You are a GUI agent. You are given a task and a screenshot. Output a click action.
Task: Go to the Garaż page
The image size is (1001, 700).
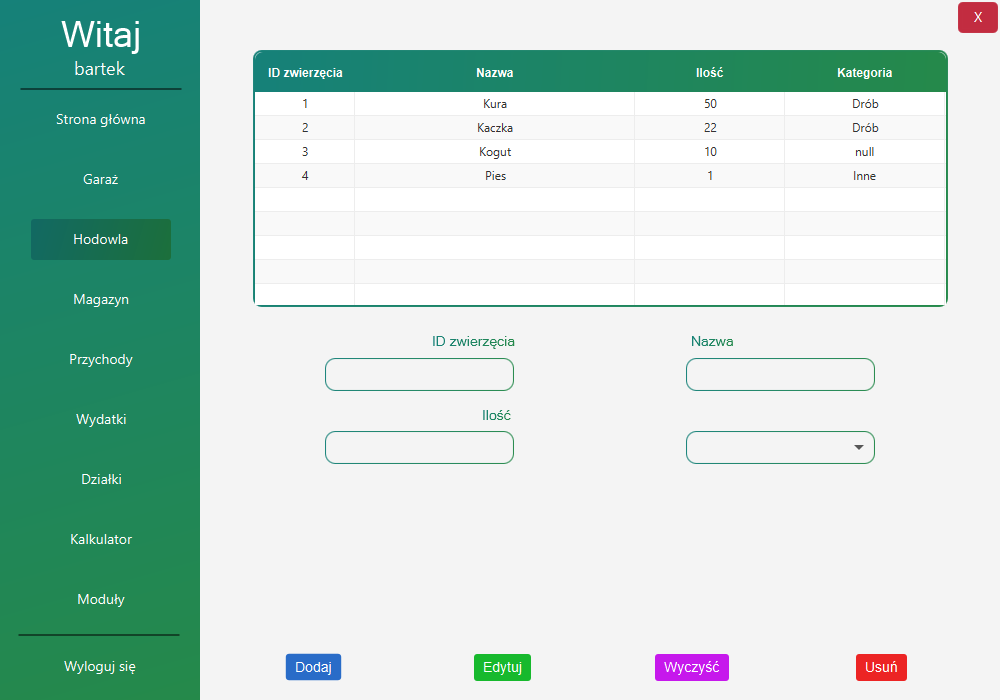pos(100,179)
